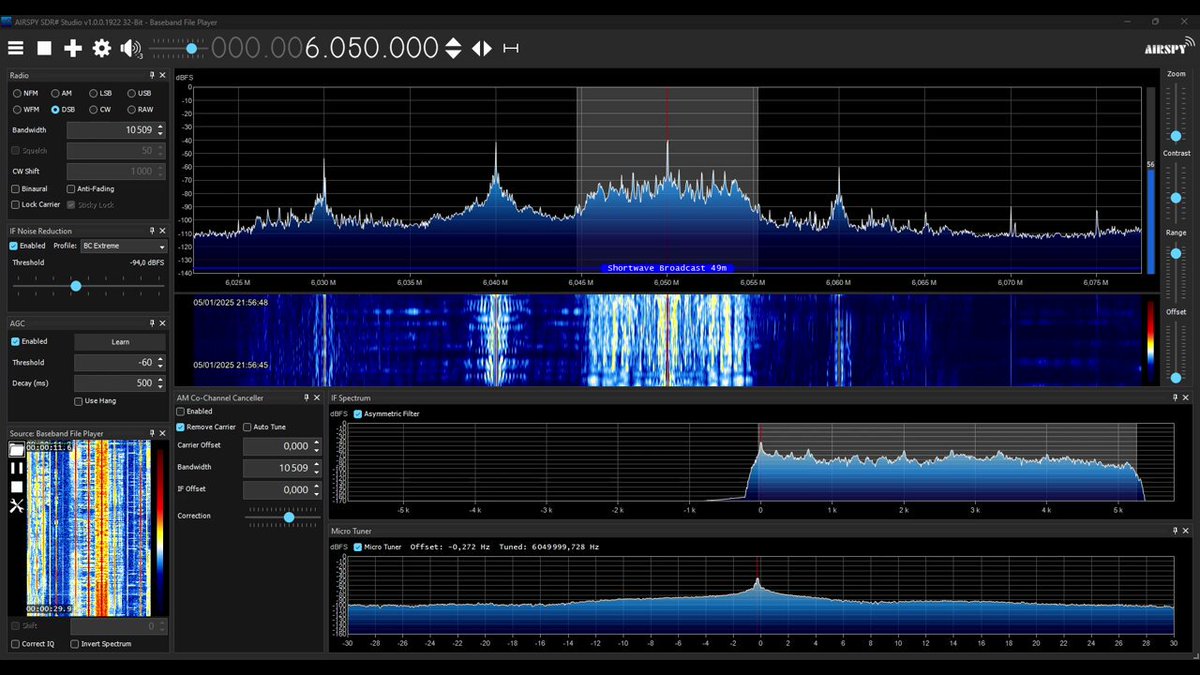Close the Radio panel
Screen dimensions: 1200x675
coord(162,75)
